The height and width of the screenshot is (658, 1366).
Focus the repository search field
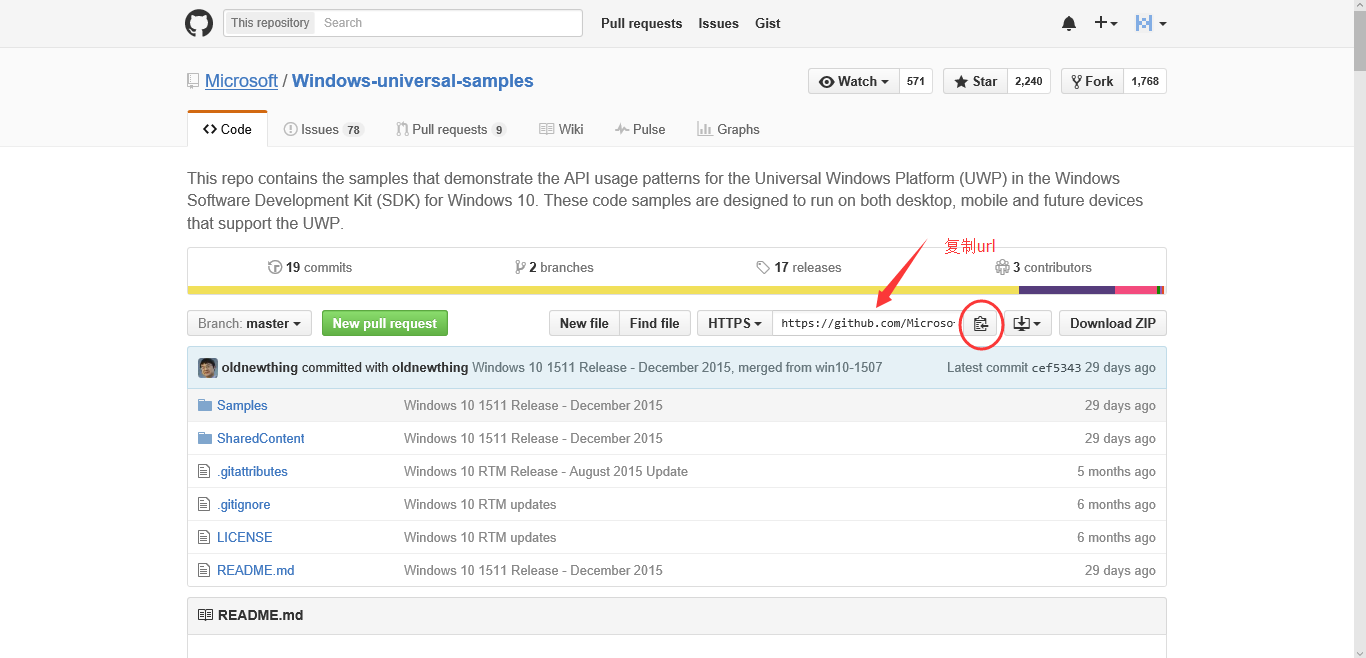tap(449, 23)
